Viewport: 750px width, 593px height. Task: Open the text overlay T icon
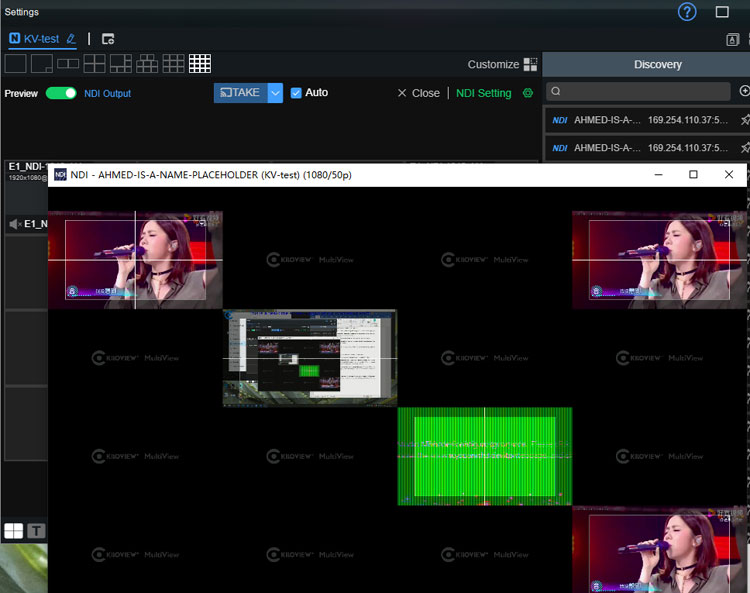36,530
